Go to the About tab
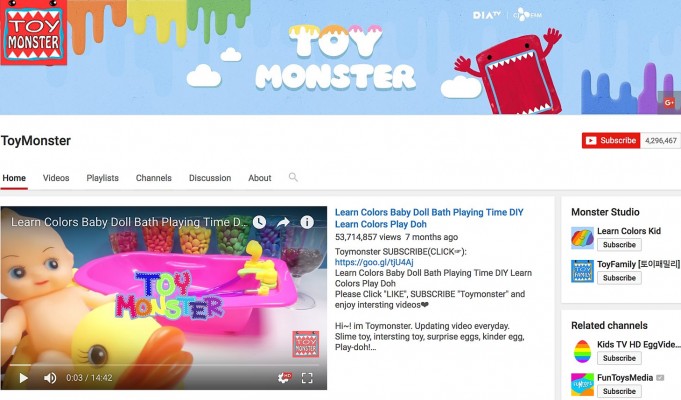The image size is (681, 400). (x=260, y=178)
